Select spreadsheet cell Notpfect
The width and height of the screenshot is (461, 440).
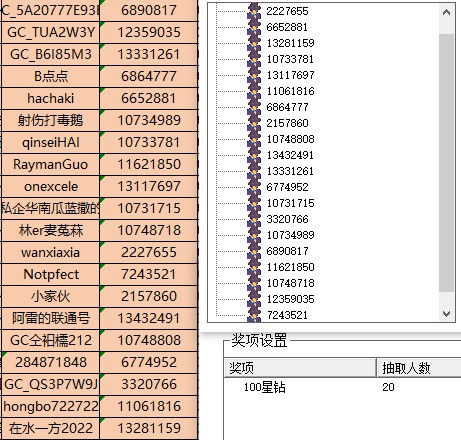[x=51, y=274]
